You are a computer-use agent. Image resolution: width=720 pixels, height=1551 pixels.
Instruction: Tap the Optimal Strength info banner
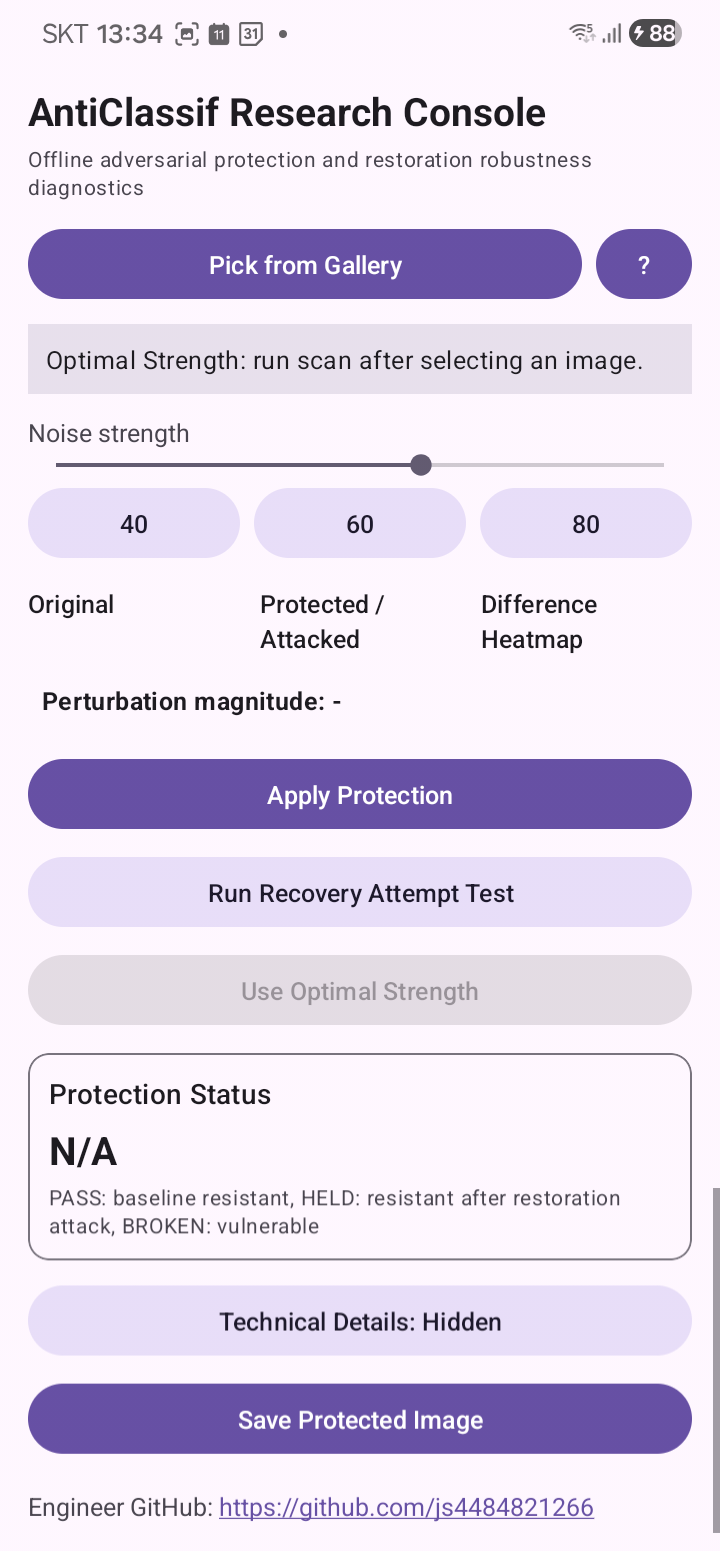[360, 360]
